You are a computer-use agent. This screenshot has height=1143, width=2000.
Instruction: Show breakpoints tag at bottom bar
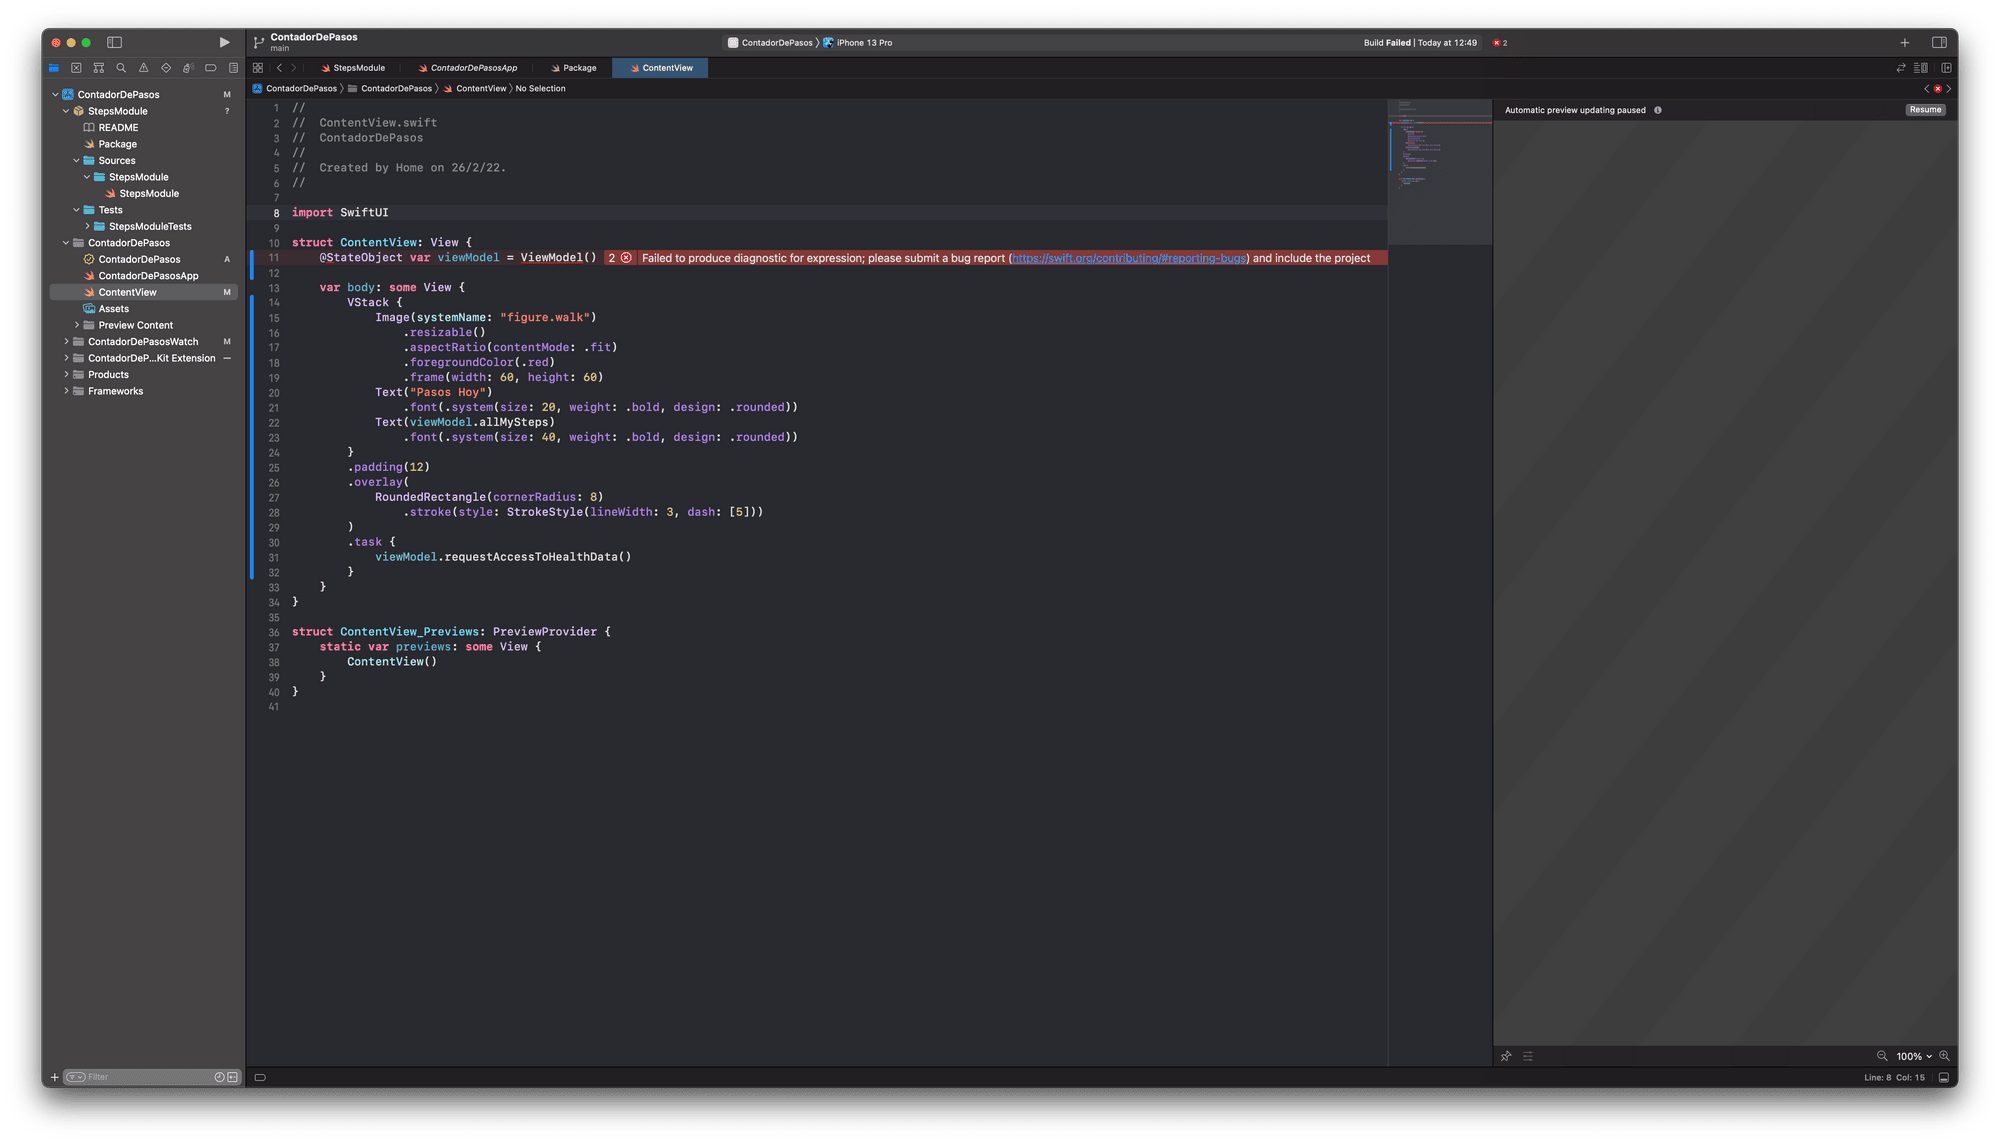pyautogui.click(x=260, y=1077)
